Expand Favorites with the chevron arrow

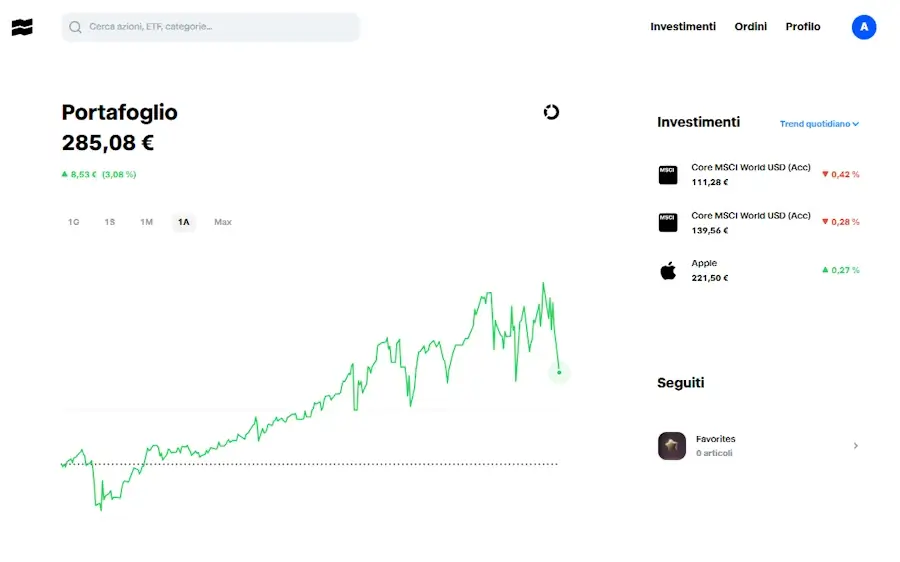point(856,446)
